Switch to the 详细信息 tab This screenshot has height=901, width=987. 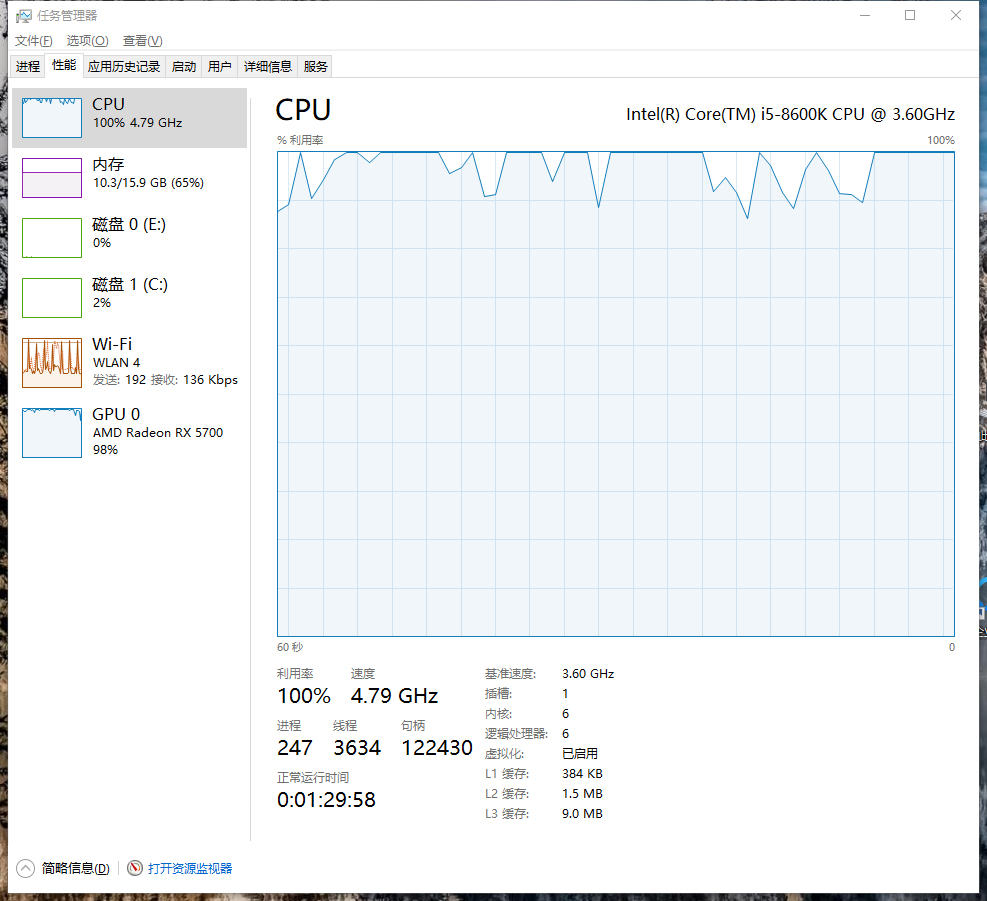click(x=268, y=65)
